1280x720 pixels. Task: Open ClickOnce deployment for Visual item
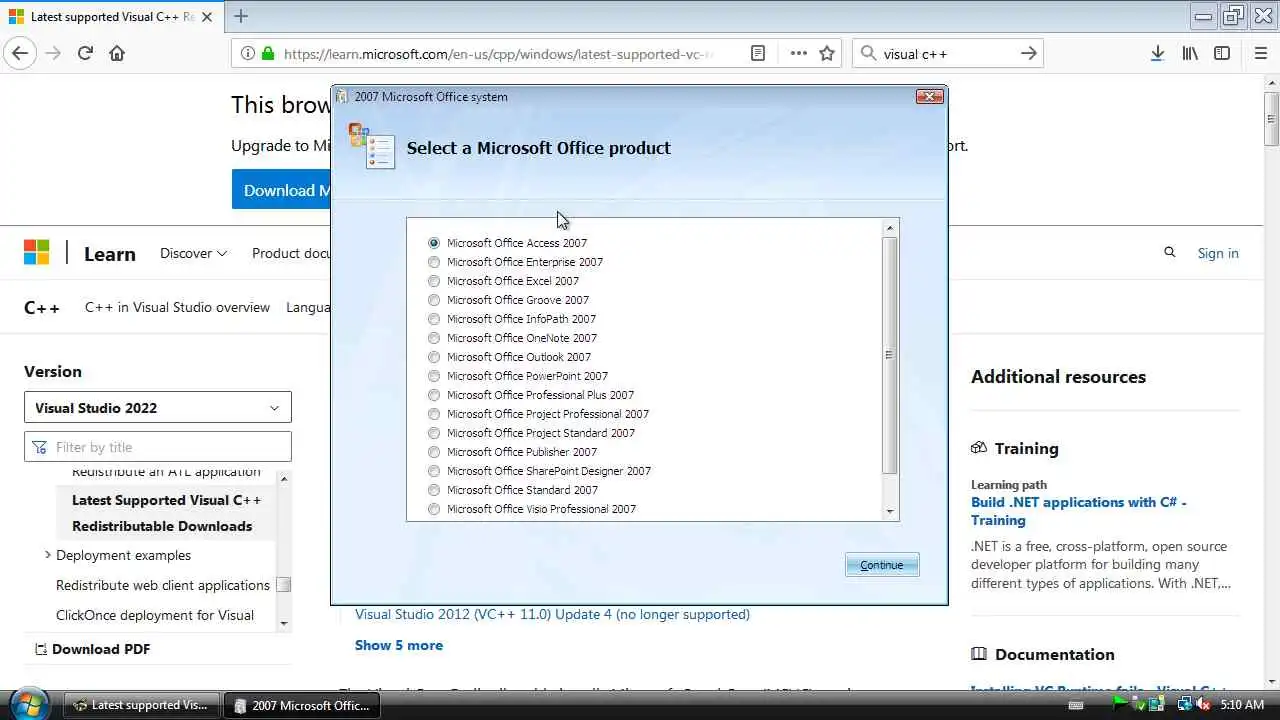(x=155, y=615)
